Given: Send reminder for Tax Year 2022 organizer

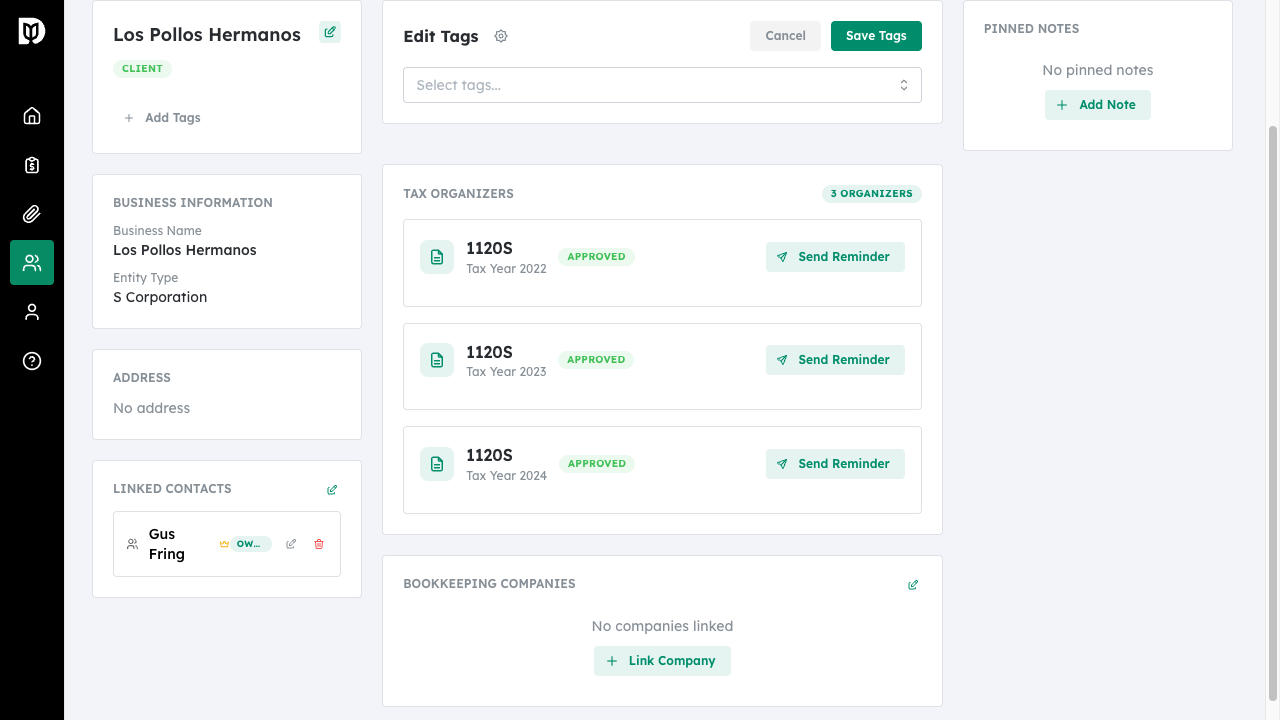Looking at the screenshot, I should click(835, 257).
